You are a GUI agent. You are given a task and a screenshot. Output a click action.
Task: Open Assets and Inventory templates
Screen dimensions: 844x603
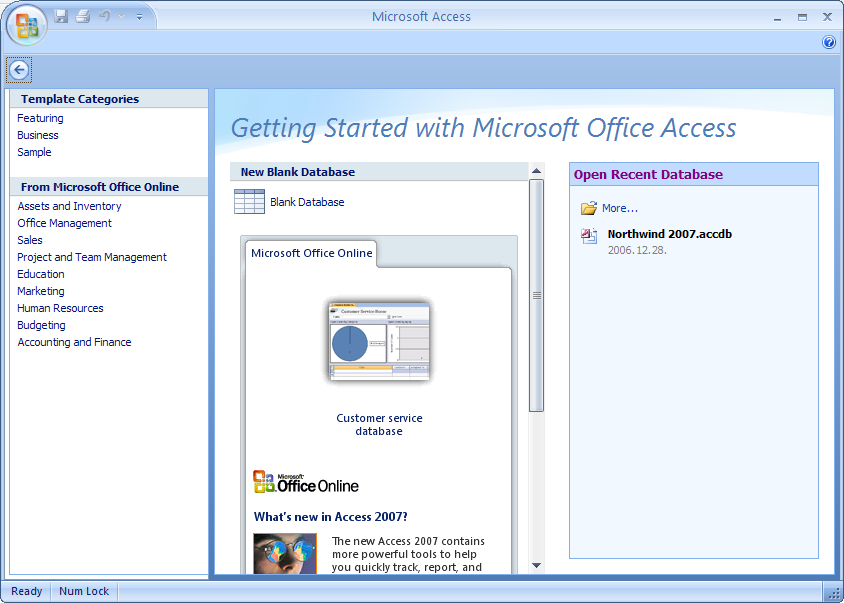click(x=69, y=206)
